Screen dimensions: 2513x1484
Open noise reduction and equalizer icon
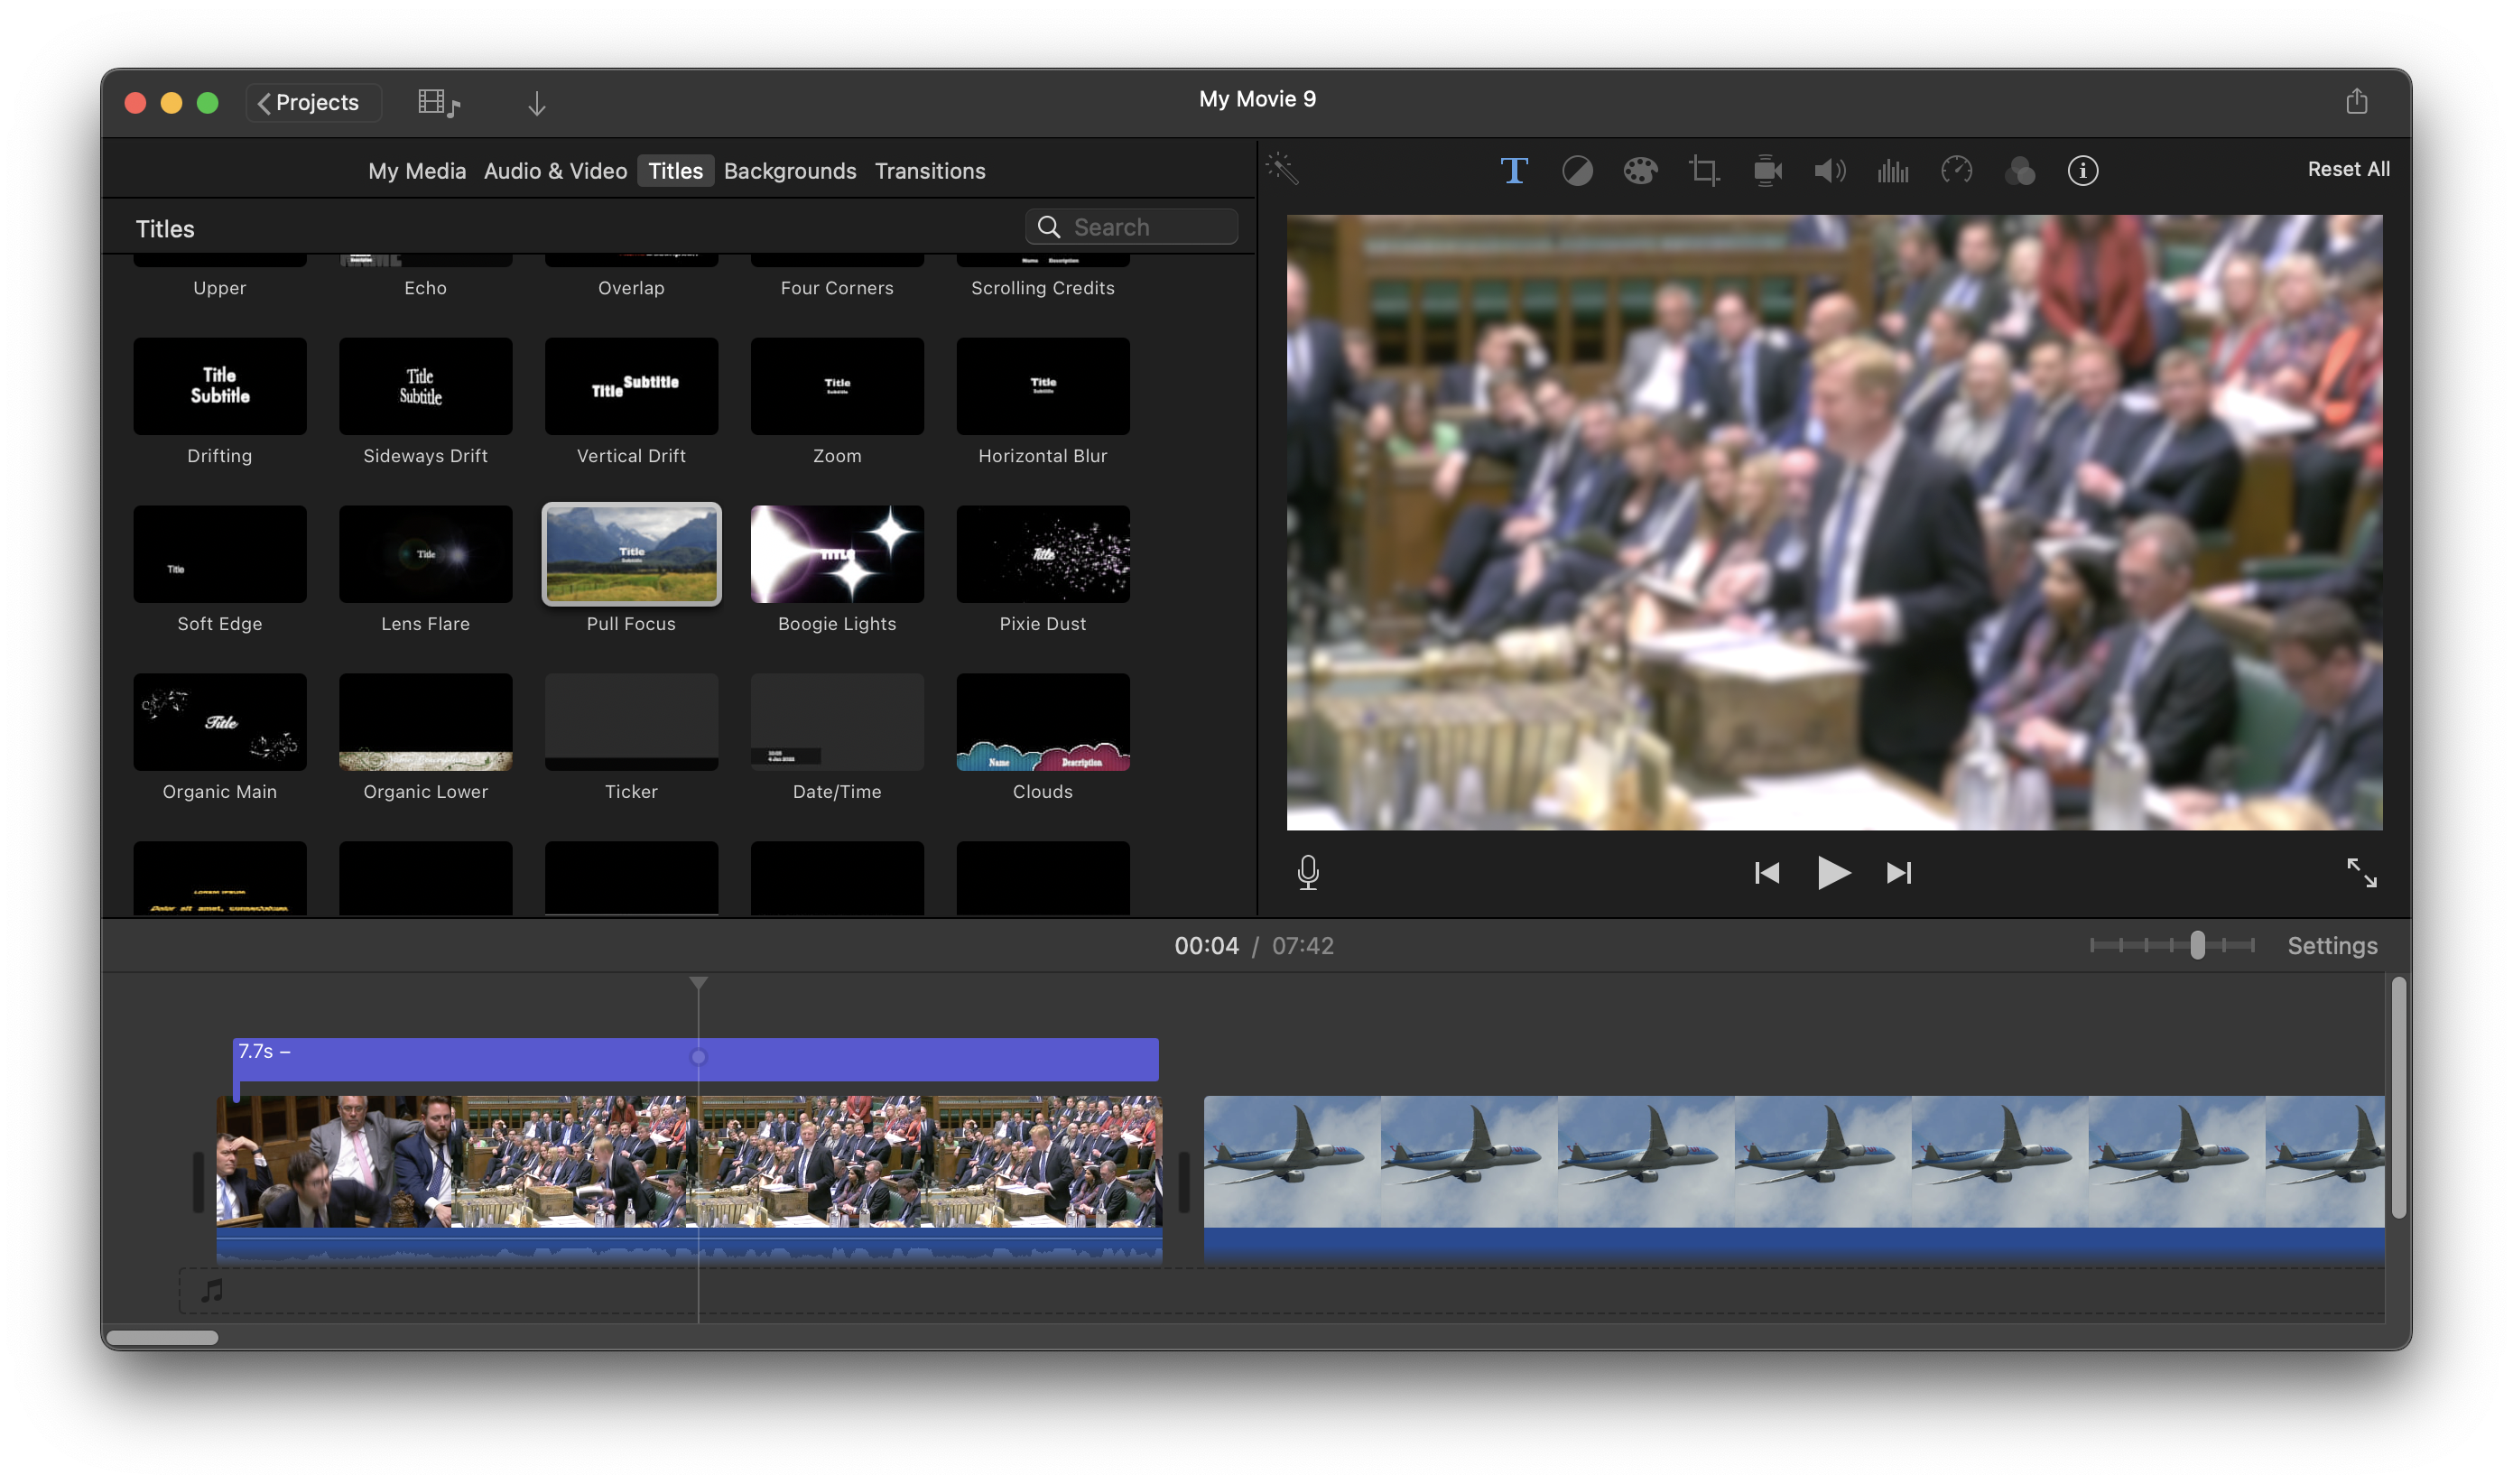pos(1893,171)
